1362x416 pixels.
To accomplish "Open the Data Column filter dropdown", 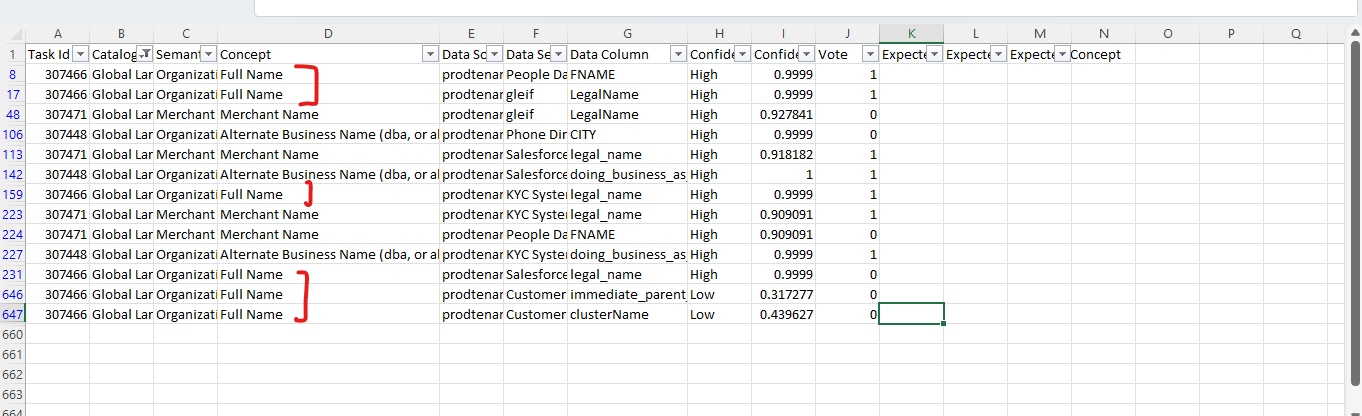I will pyautogui.click(x=678, y=55).
